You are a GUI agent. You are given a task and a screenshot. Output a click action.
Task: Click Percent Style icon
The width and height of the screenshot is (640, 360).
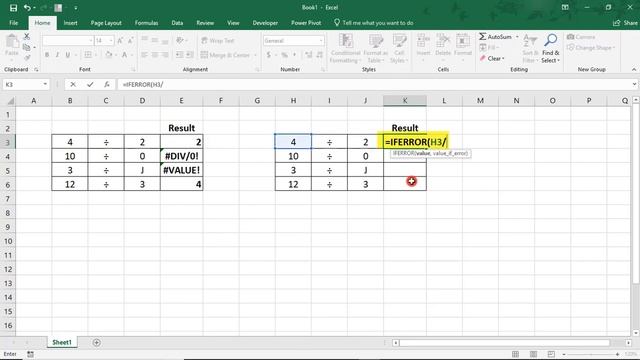[x=284, y=55]
